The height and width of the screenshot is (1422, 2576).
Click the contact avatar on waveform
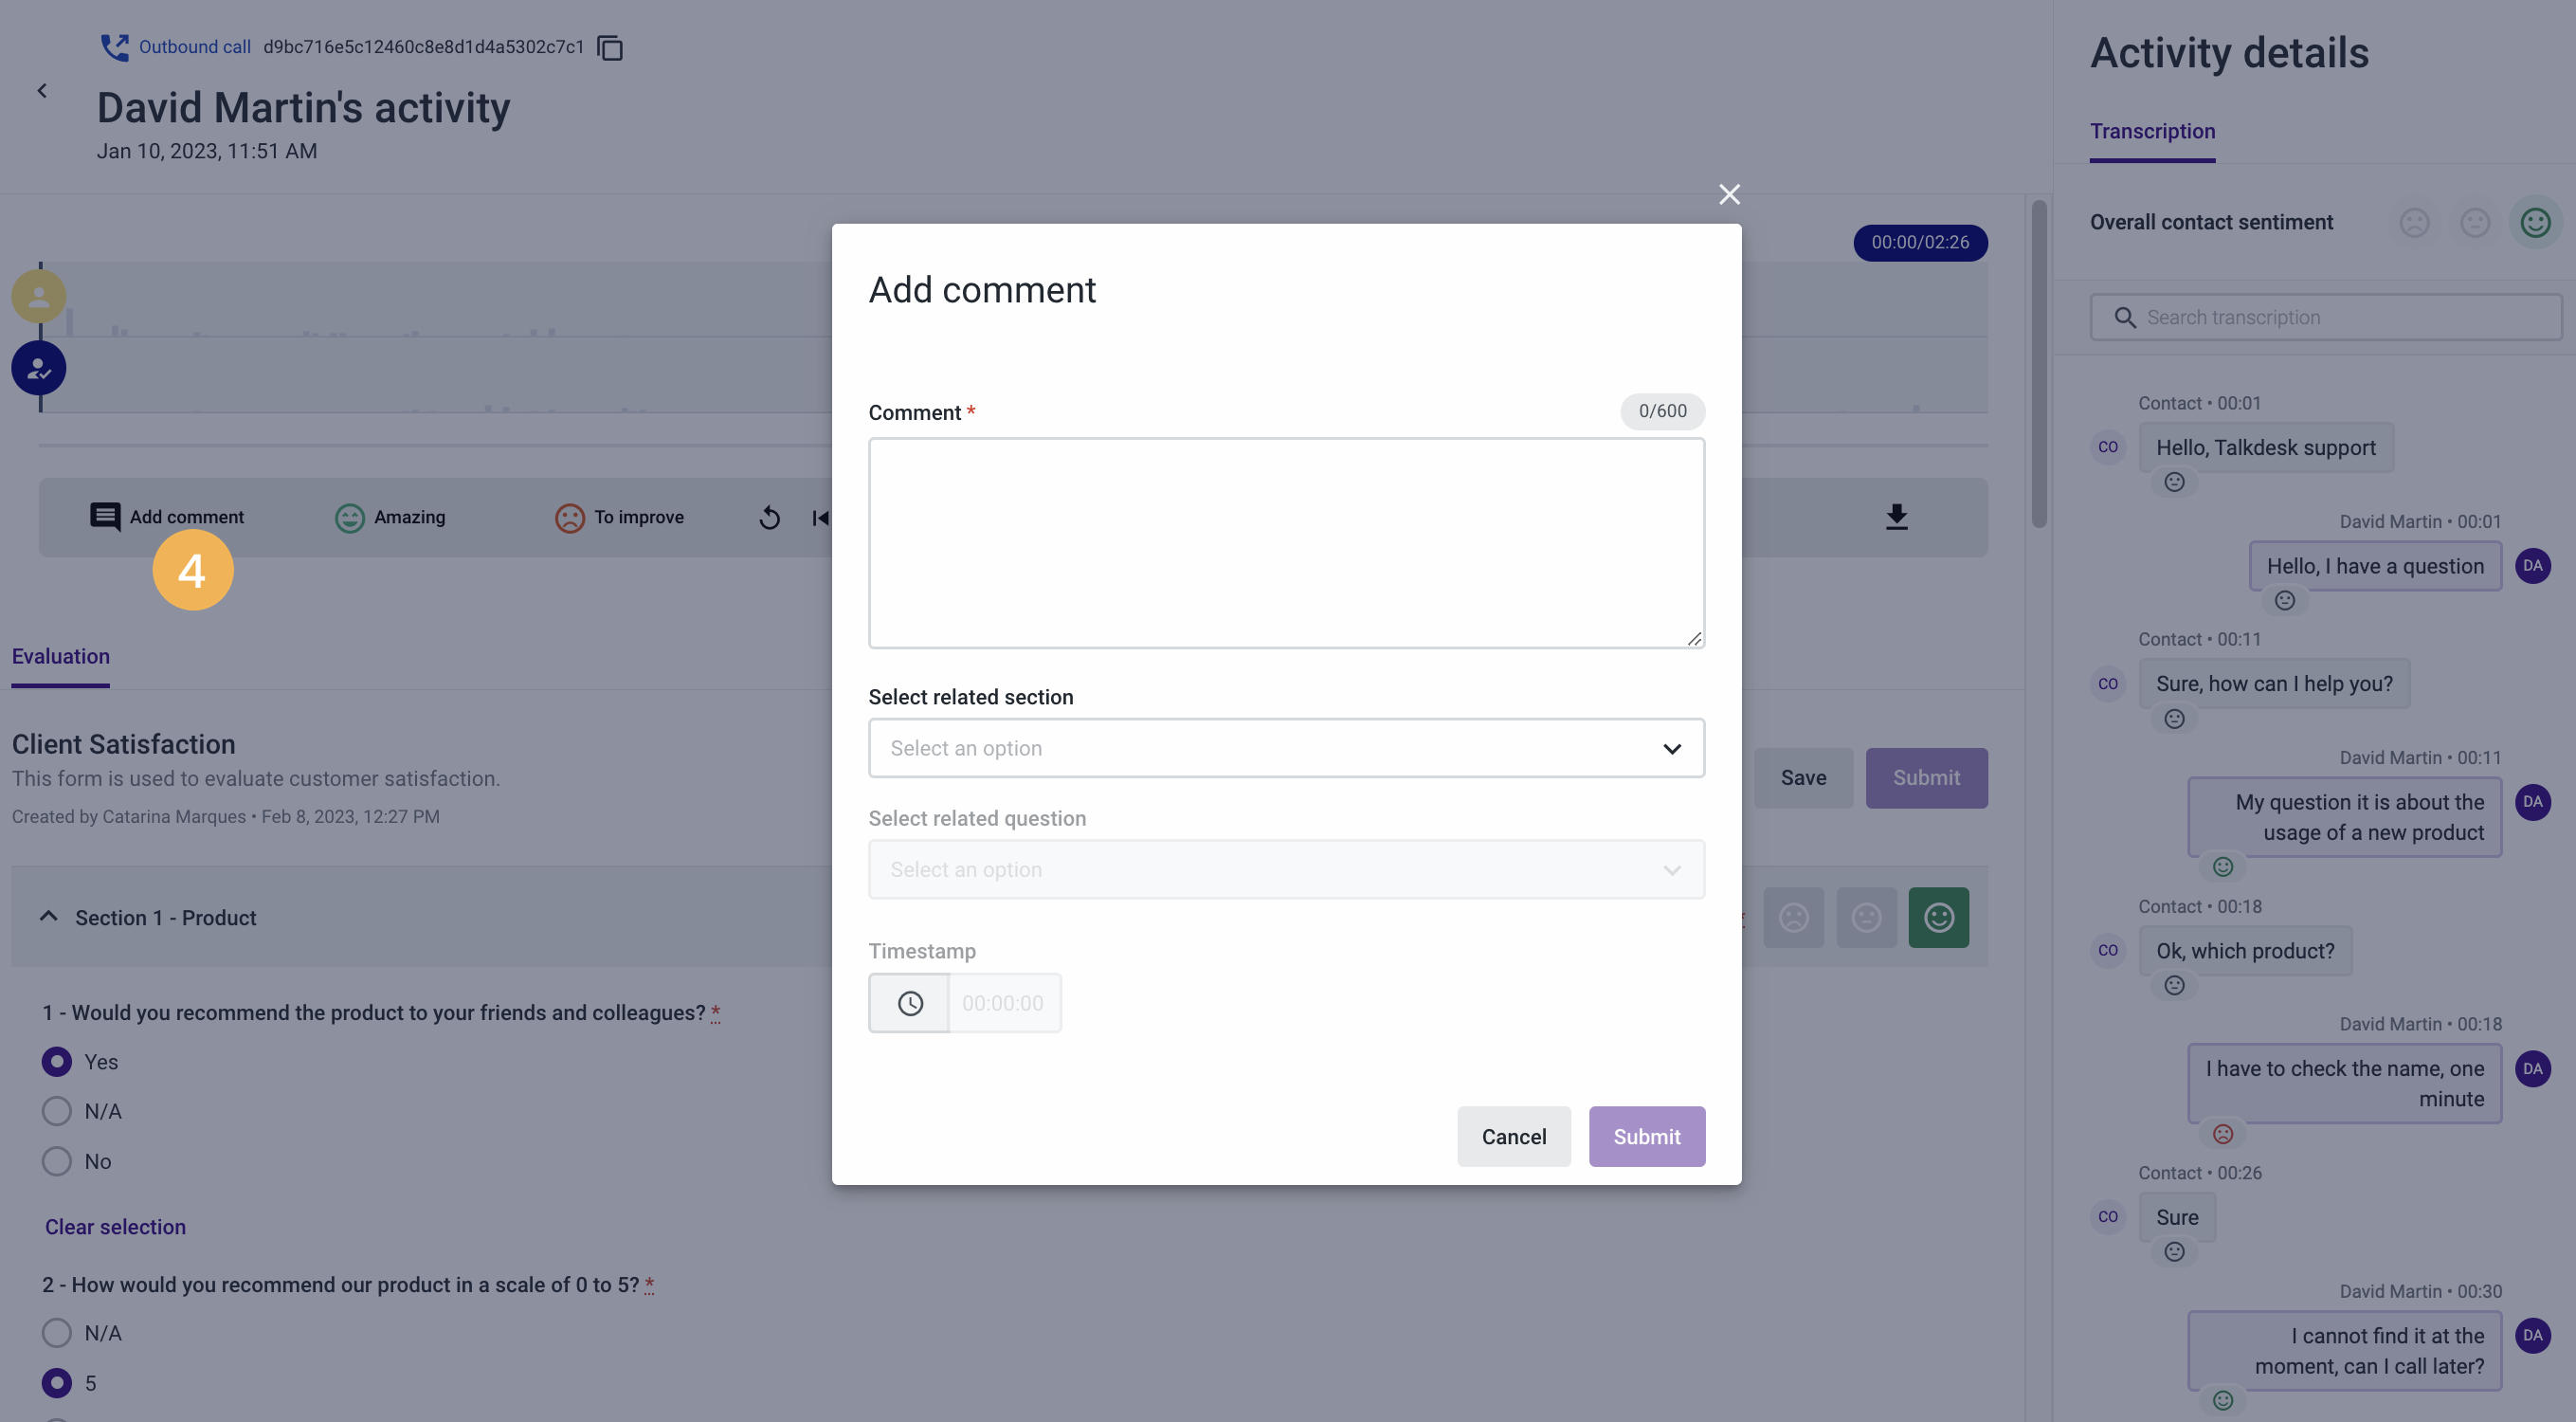pyautogui.click(x=39, y=296)
